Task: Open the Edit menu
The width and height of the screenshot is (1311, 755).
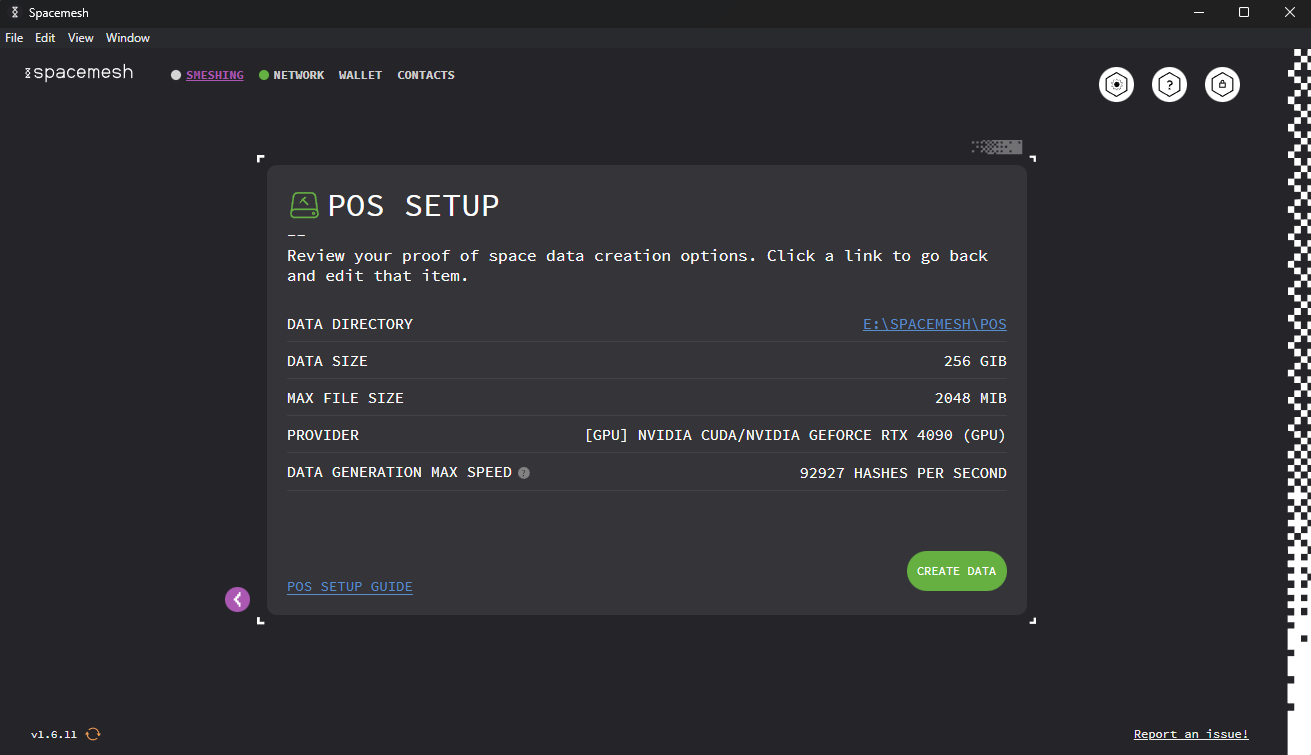Action: pos(45,38)
